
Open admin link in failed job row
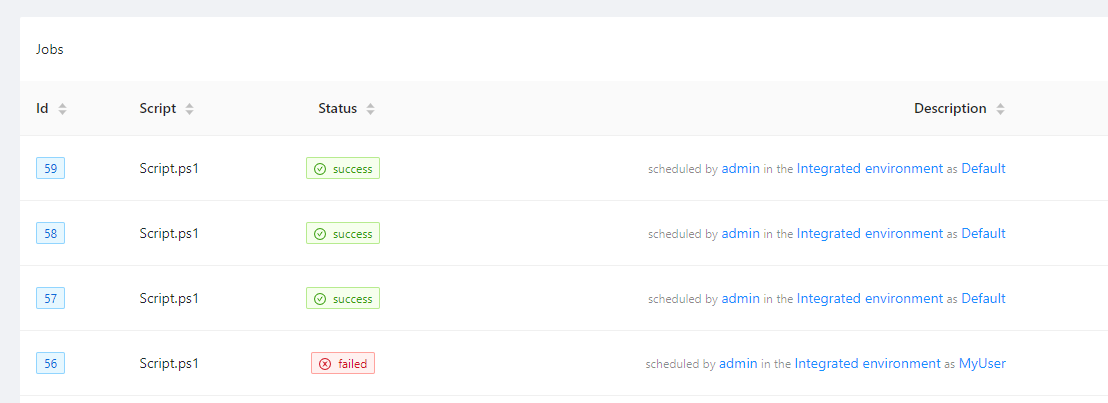point(738,364)
